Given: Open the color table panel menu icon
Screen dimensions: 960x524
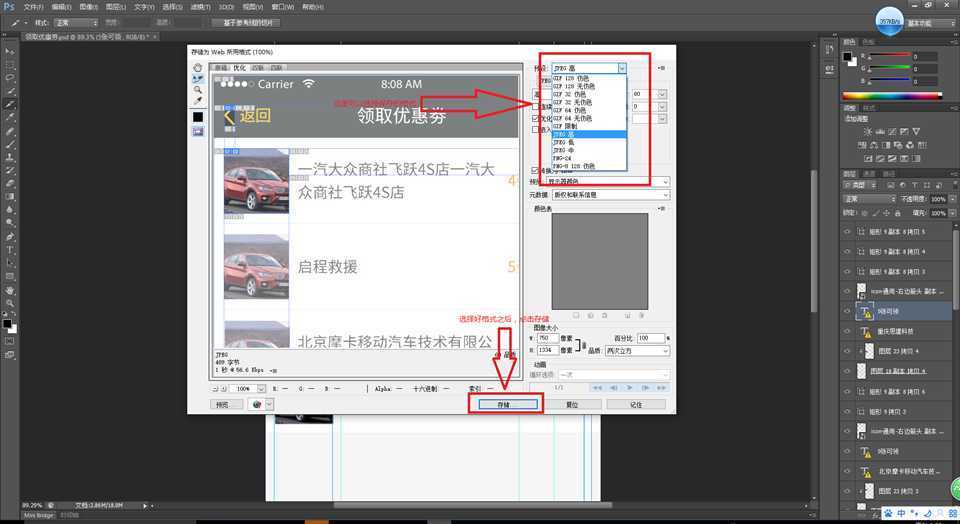Looking at the screenshot, I should tap(662, 209).
